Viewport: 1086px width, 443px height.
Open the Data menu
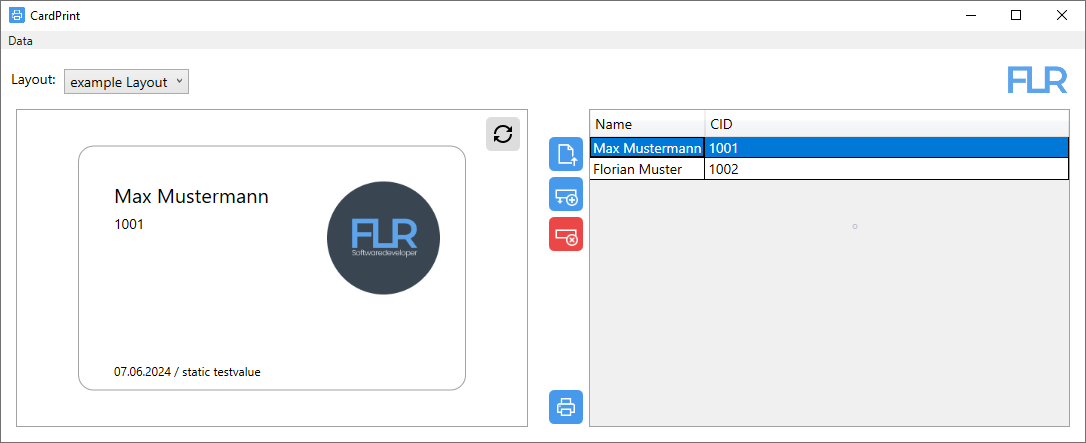tap(20, 41)
